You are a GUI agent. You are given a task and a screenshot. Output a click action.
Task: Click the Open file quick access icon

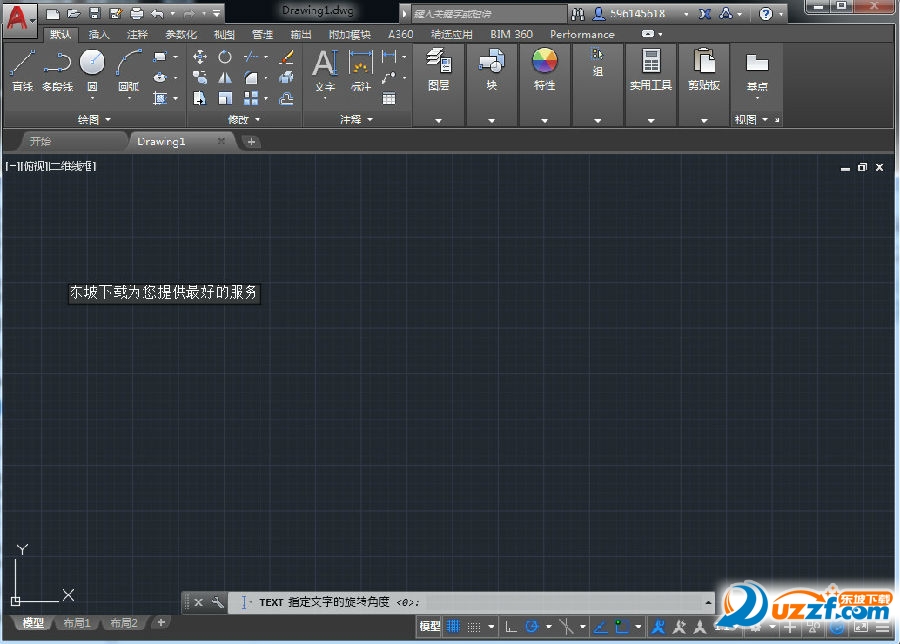click(x=74, y=14)
